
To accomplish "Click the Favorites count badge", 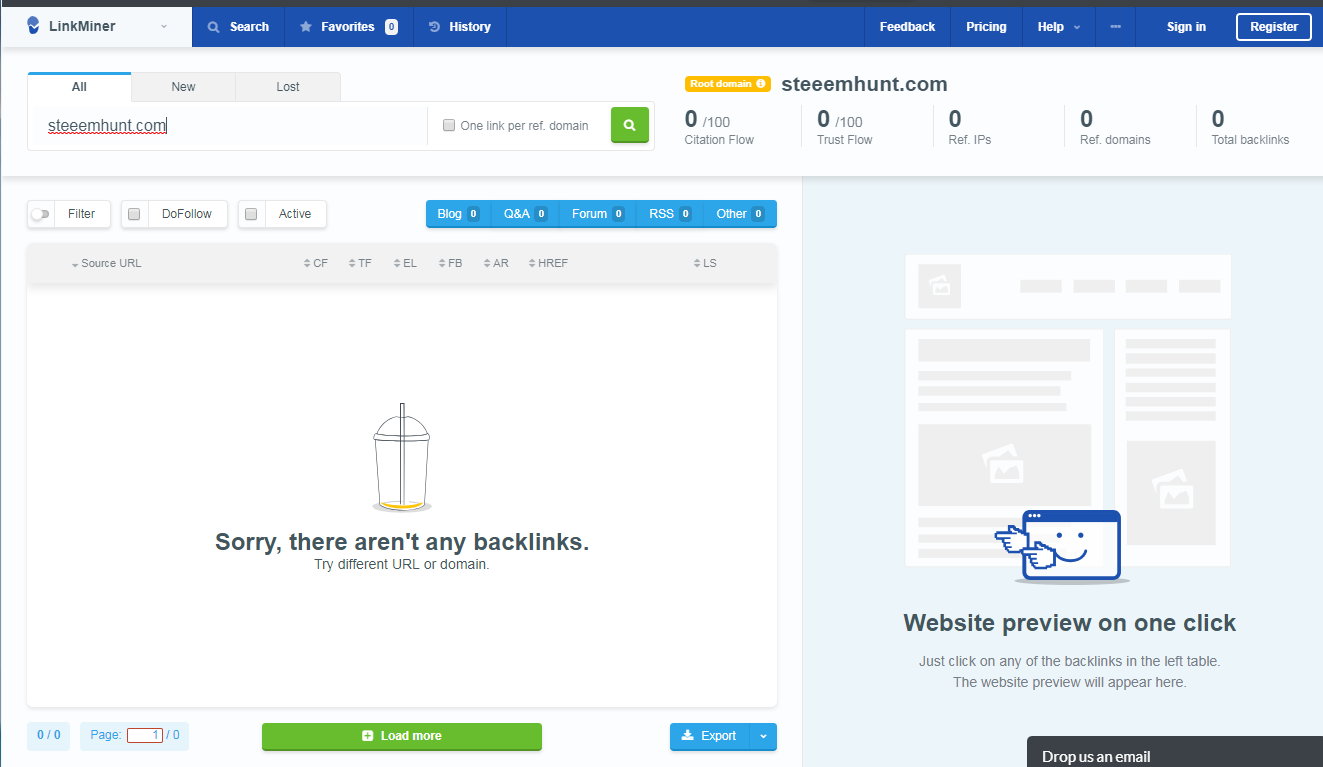I will (391, 27).
